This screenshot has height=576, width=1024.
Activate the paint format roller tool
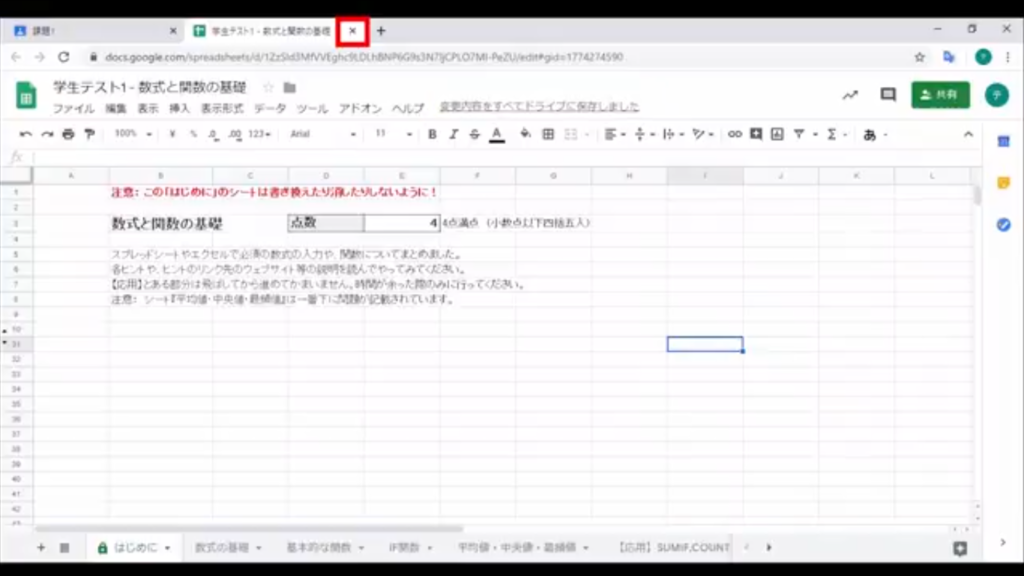(x=89, y=134)
